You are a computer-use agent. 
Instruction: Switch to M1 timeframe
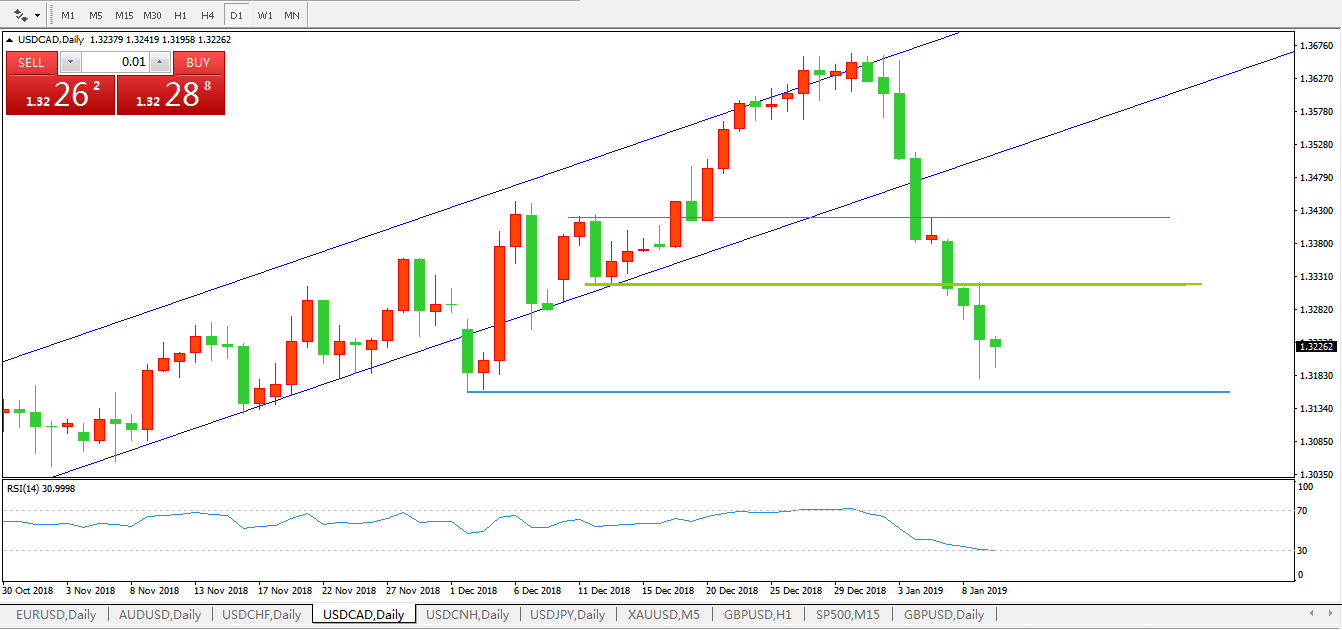pos(68,16)
